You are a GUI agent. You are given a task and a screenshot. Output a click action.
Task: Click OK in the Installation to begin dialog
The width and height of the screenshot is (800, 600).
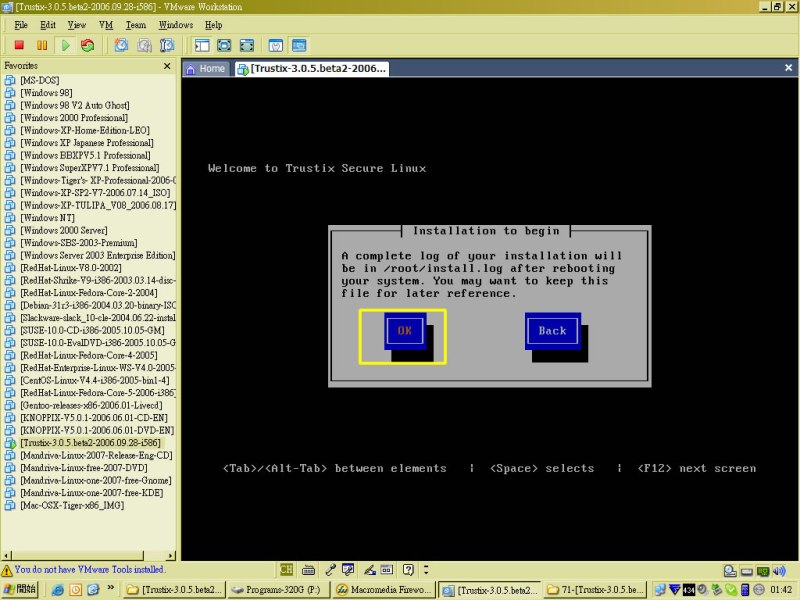405,331
